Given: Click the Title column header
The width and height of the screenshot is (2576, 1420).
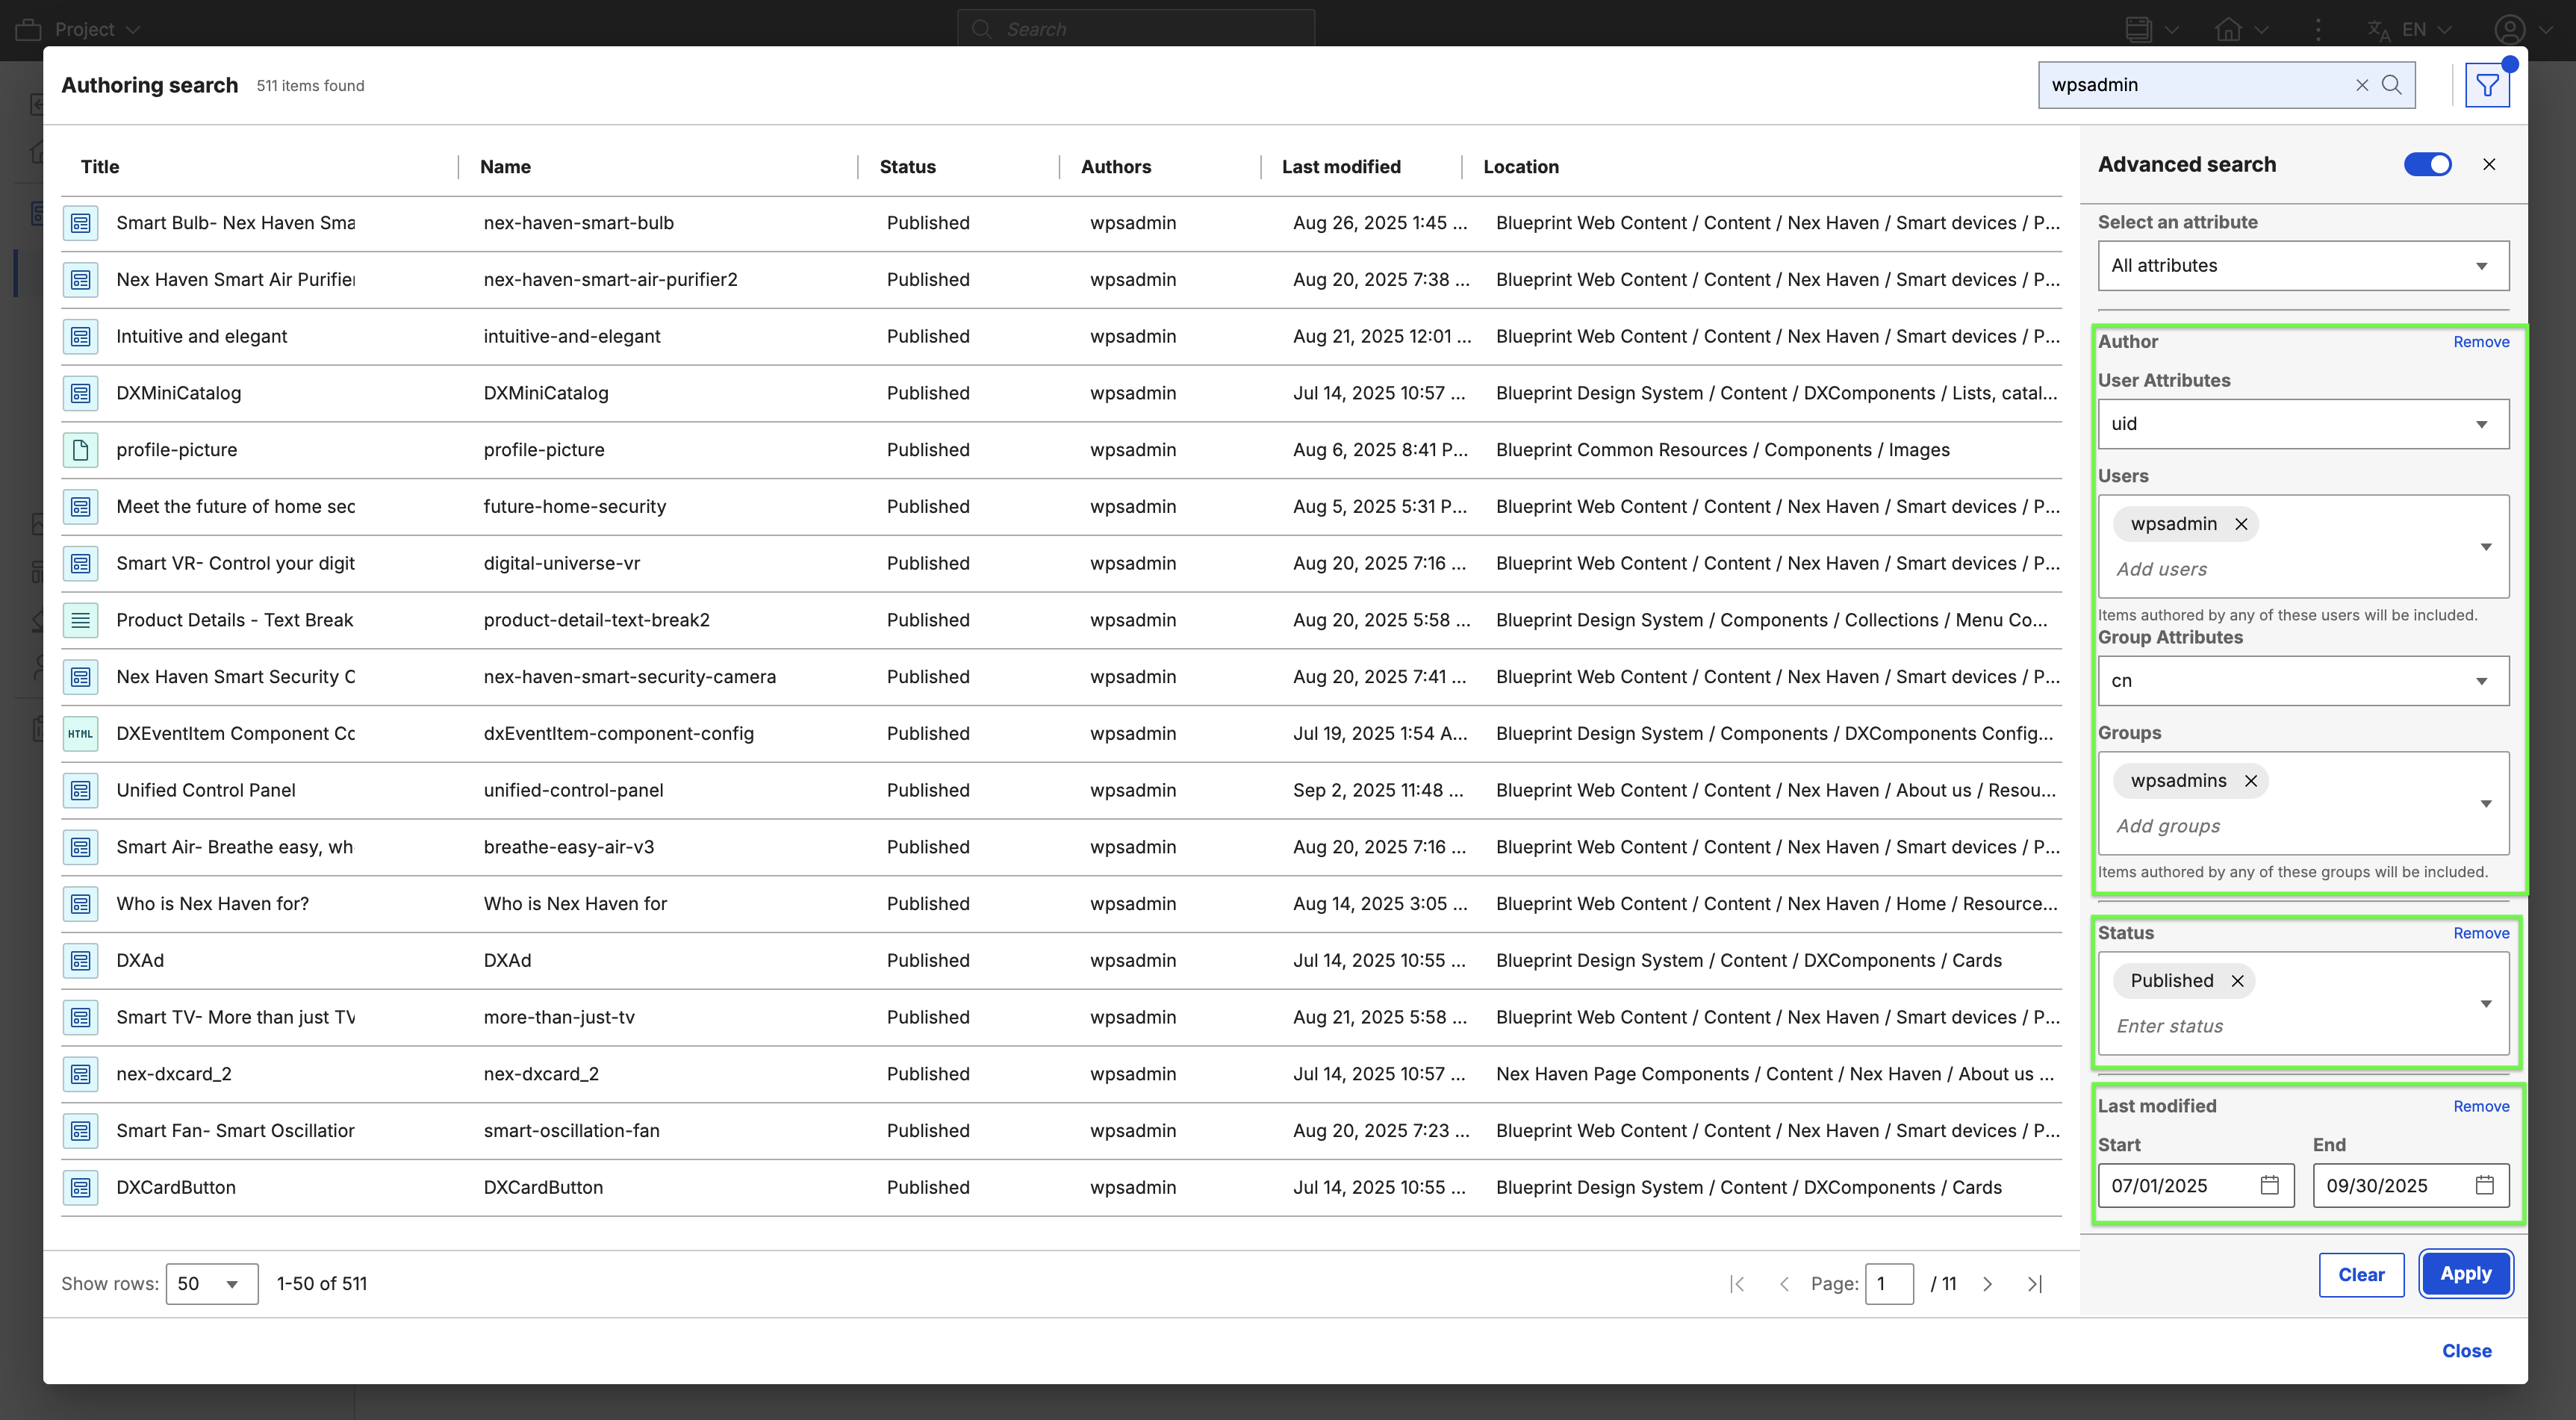Looking at the screenshot, I should (x=100, y=167).
